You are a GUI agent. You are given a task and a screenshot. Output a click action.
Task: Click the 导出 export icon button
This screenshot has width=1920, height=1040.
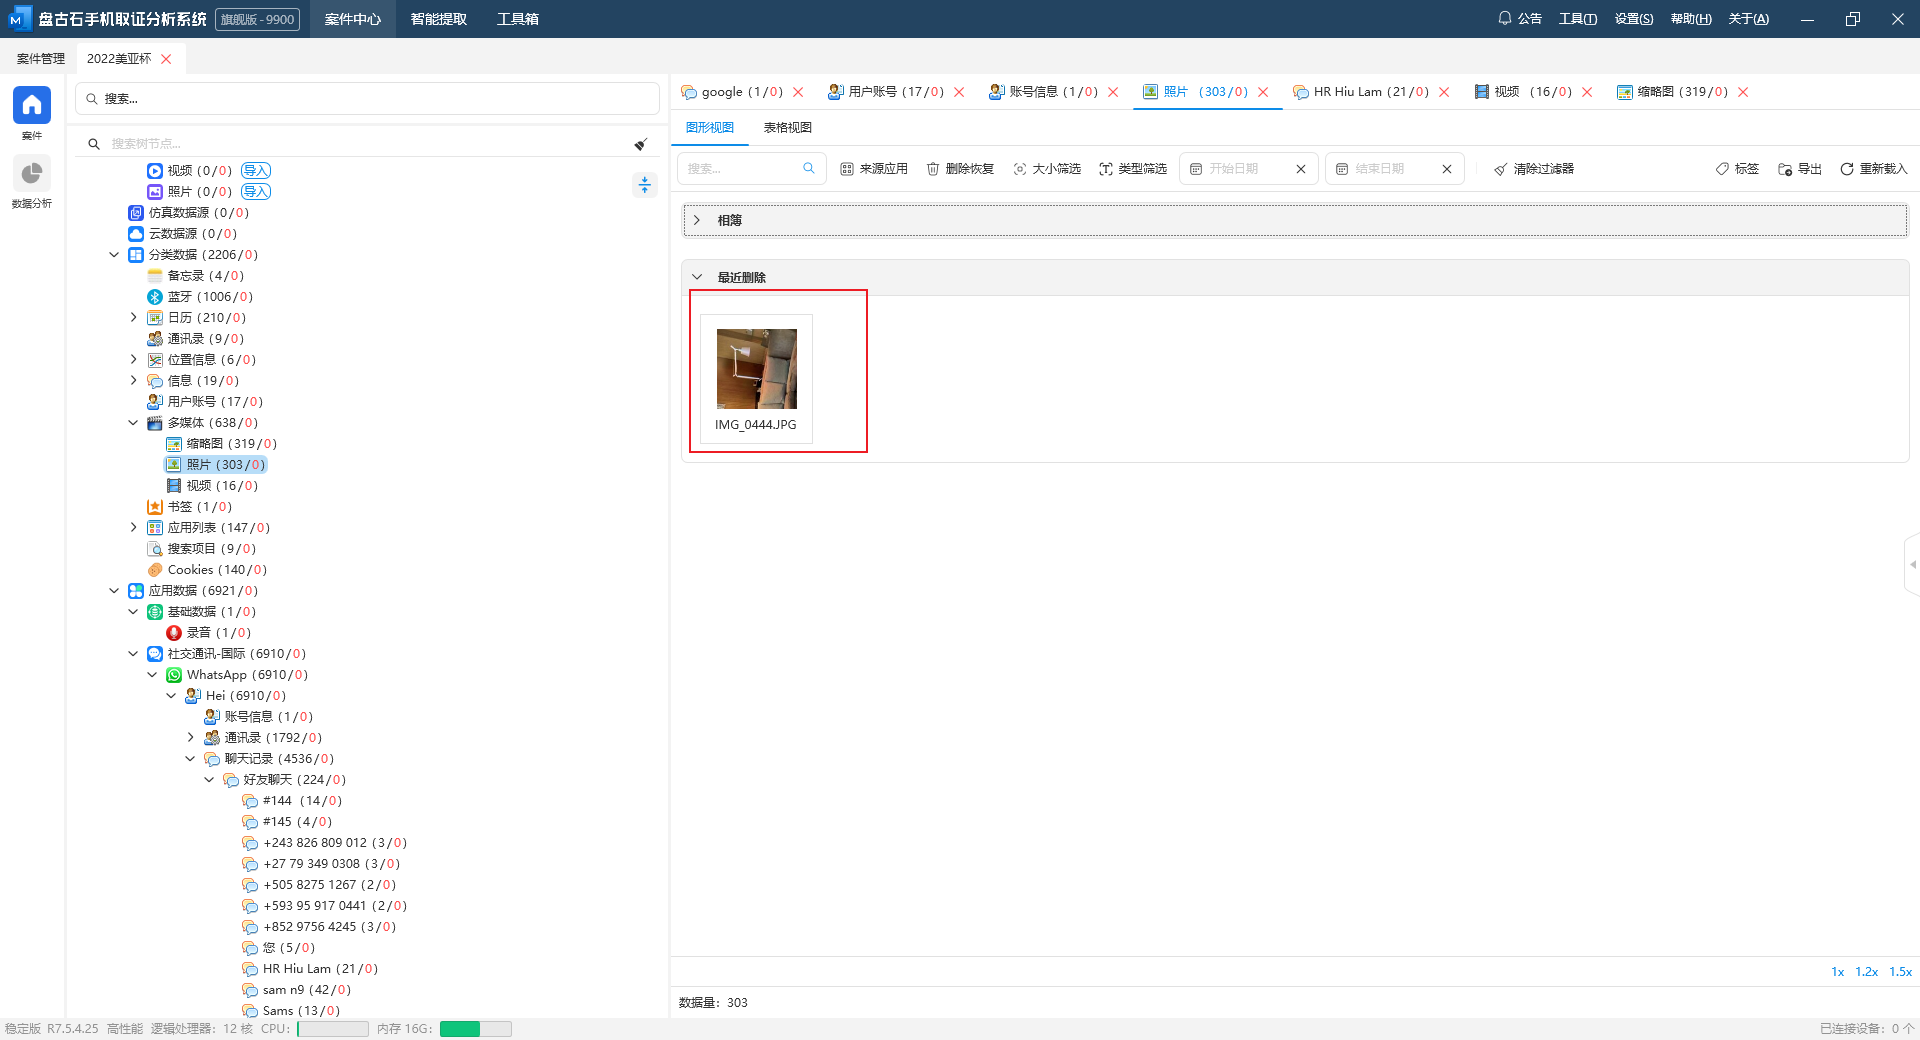coord(1799,169)
